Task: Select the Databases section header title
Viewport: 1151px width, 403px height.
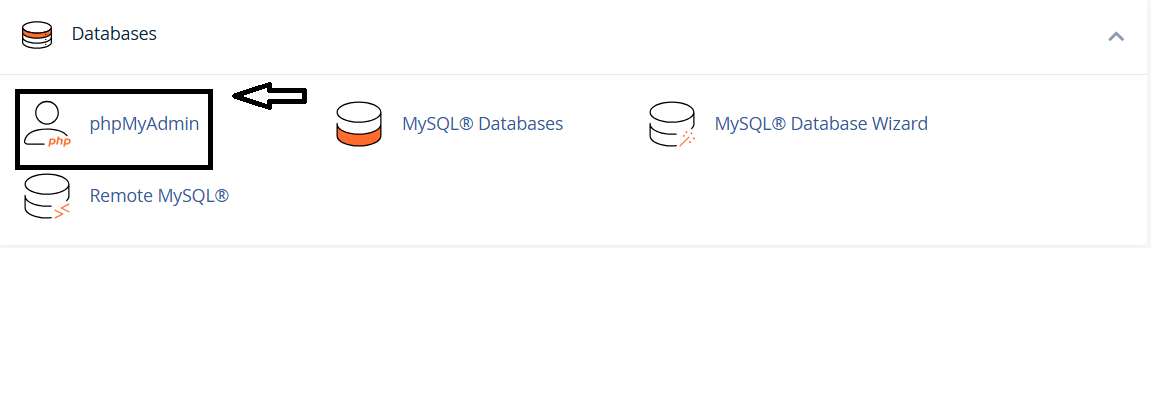Action: 114,34
